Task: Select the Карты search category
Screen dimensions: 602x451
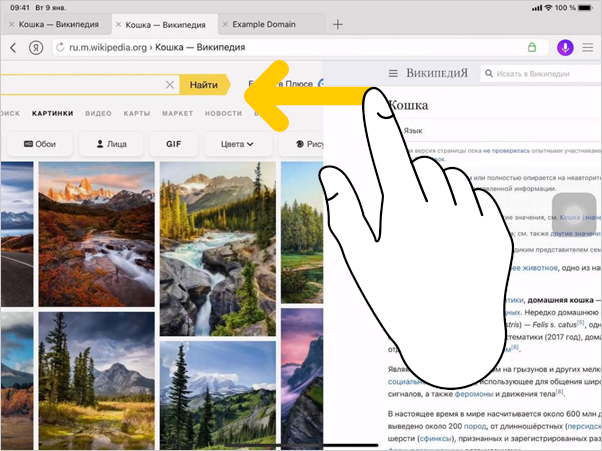Action: click(136, 114)
